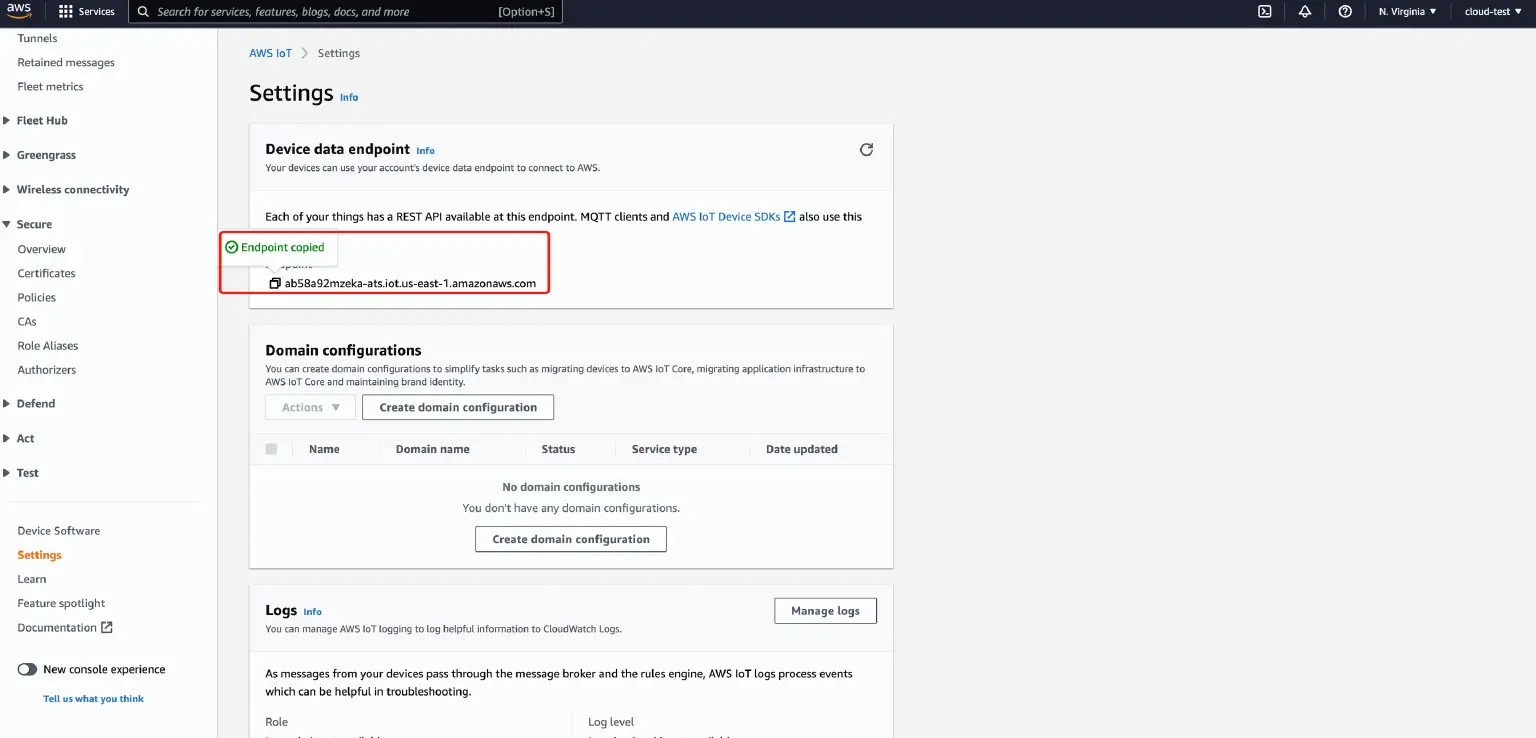
Task: Click the refresh icon on Device data endpoint
Action: click(x=866, y=149)
